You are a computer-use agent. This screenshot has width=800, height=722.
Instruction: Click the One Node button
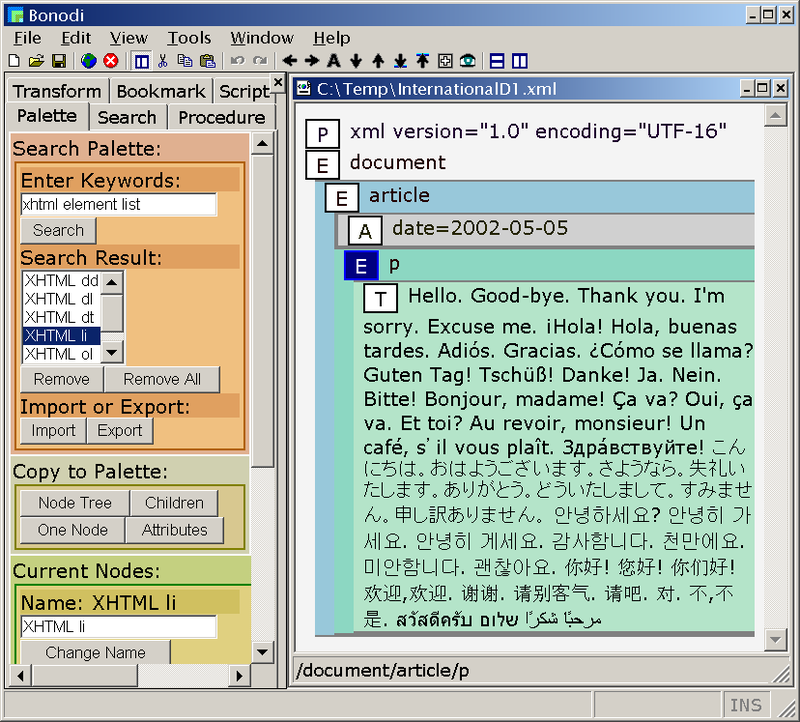[72, 530]
